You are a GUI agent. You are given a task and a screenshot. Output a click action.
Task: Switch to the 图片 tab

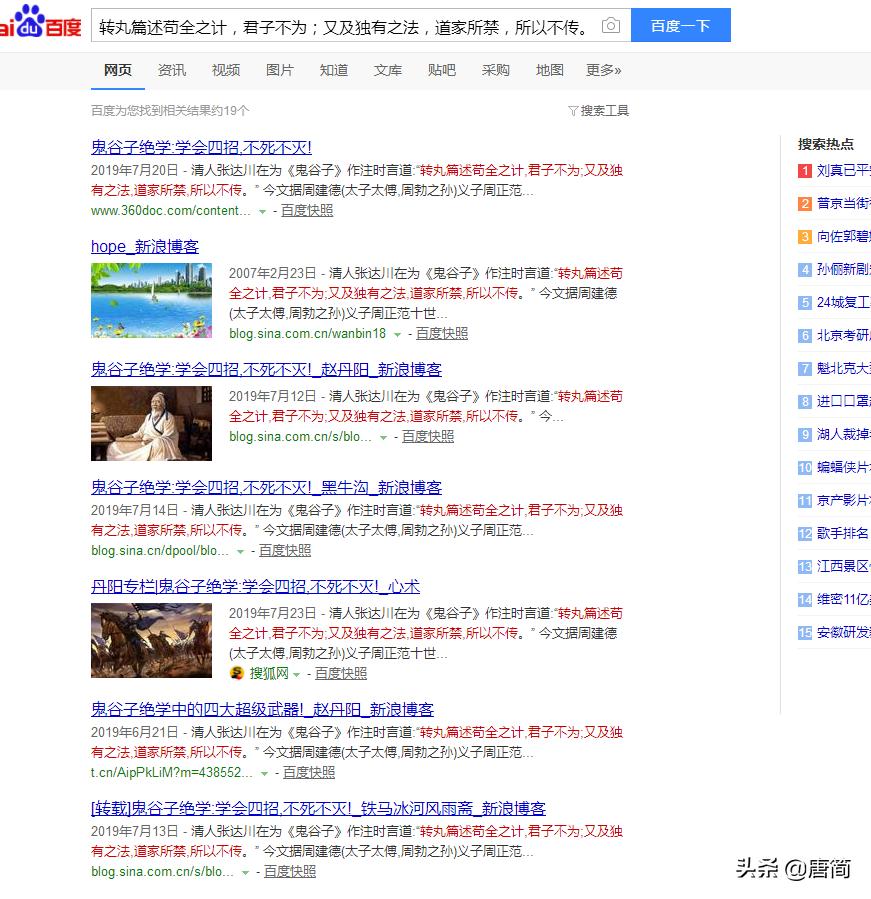point(280,70)
